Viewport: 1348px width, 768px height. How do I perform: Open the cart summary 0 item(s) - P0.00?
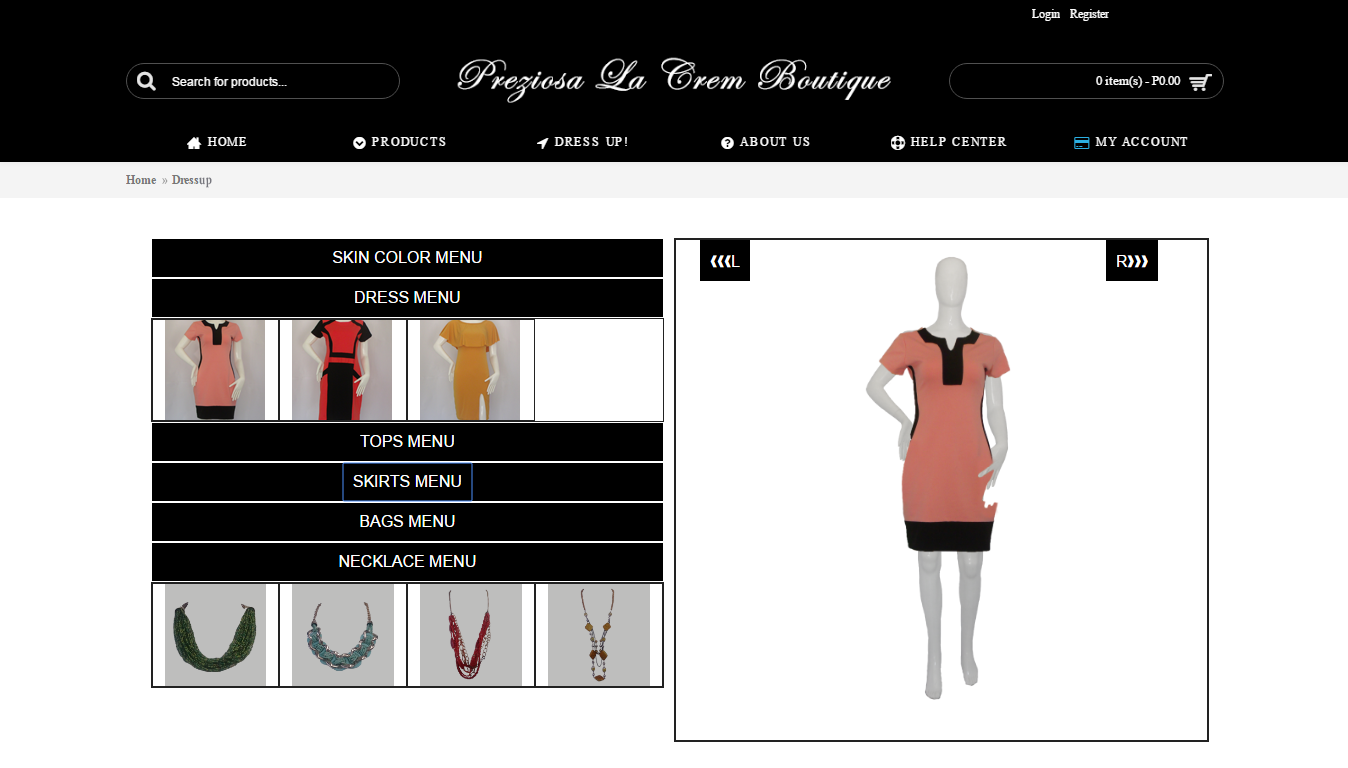(x=1086, y=81)
